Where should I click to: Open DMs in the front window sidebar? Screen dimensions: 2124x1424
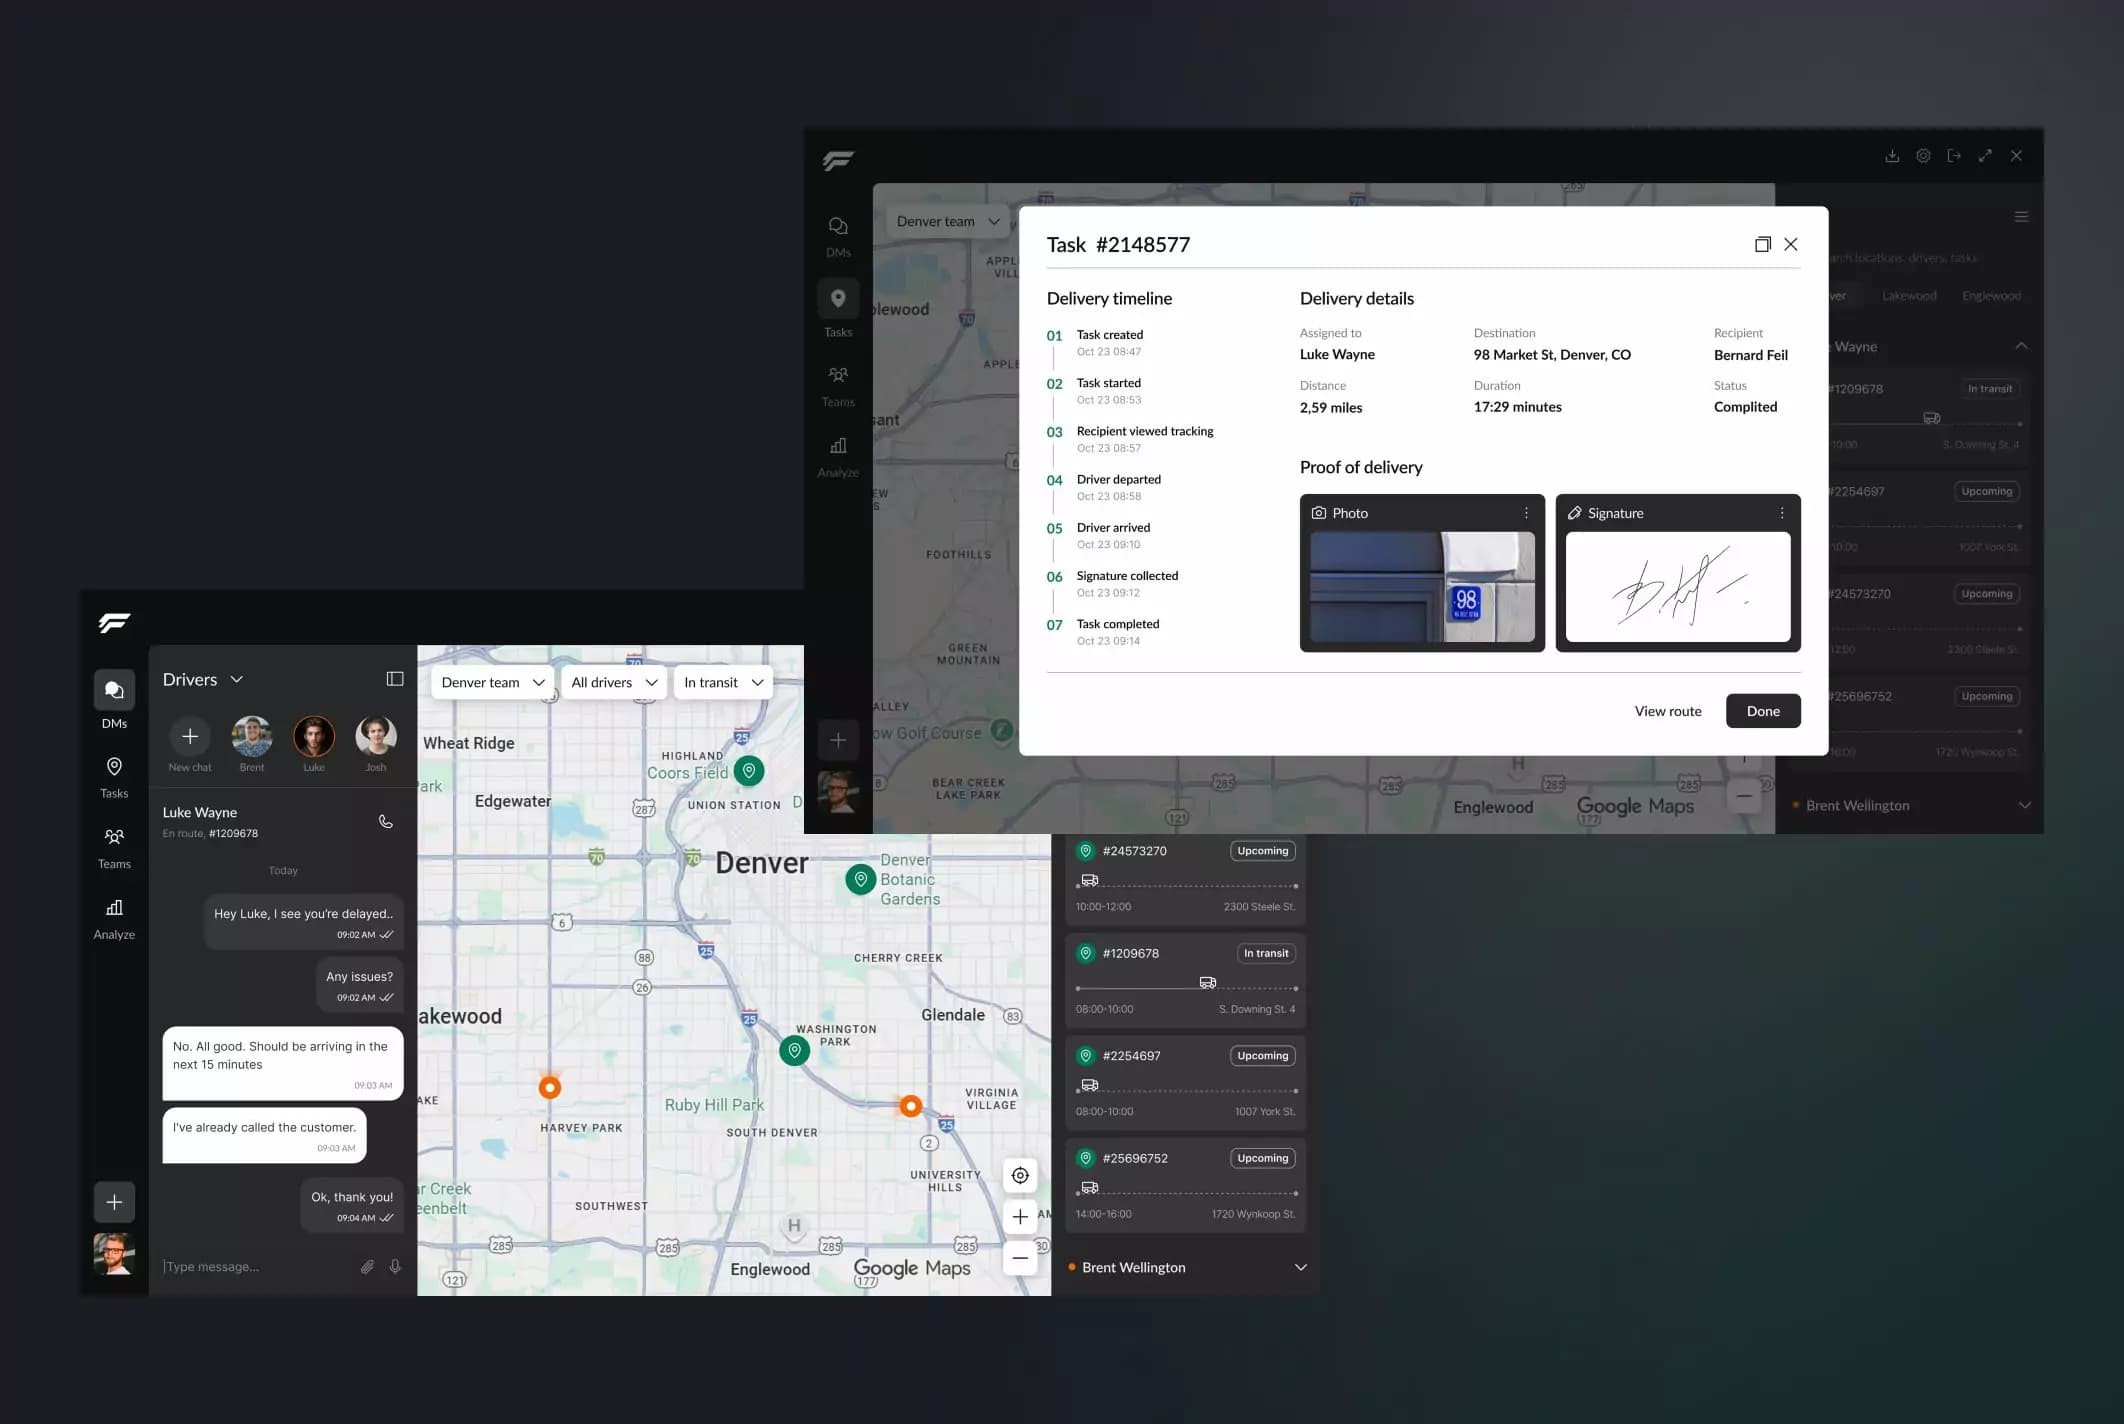(x=114, y=700)
